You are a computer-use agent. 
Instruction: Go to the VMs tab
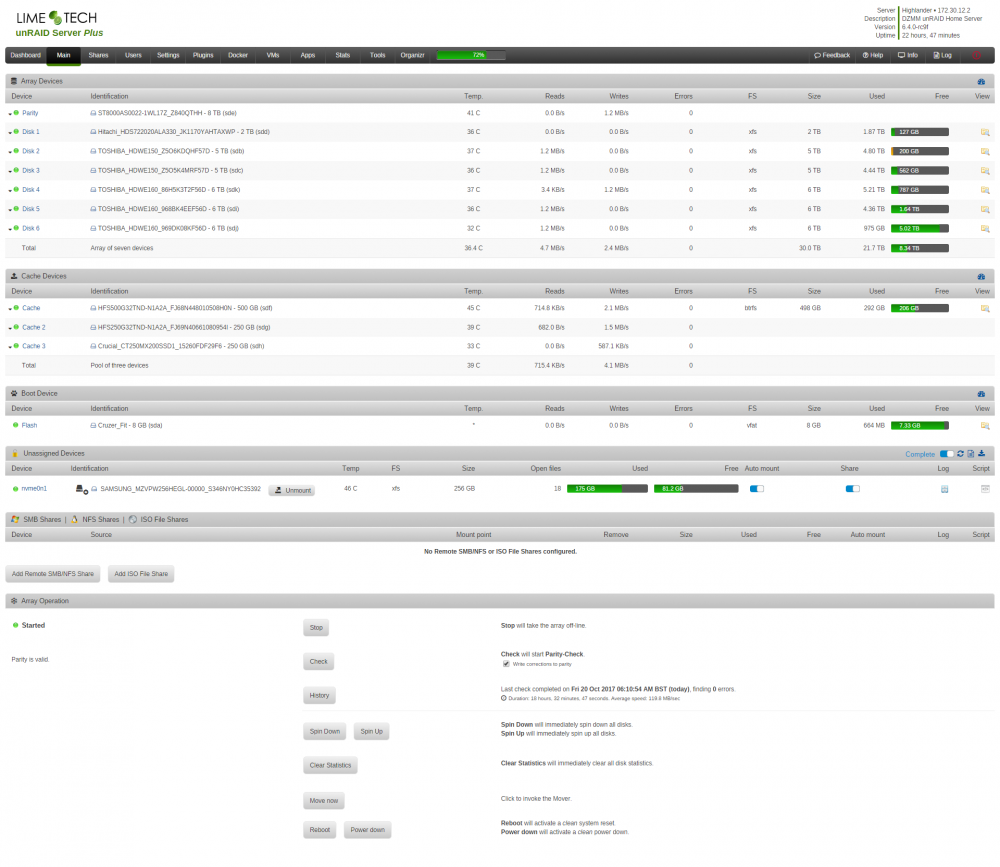click(x=273, y=56)
